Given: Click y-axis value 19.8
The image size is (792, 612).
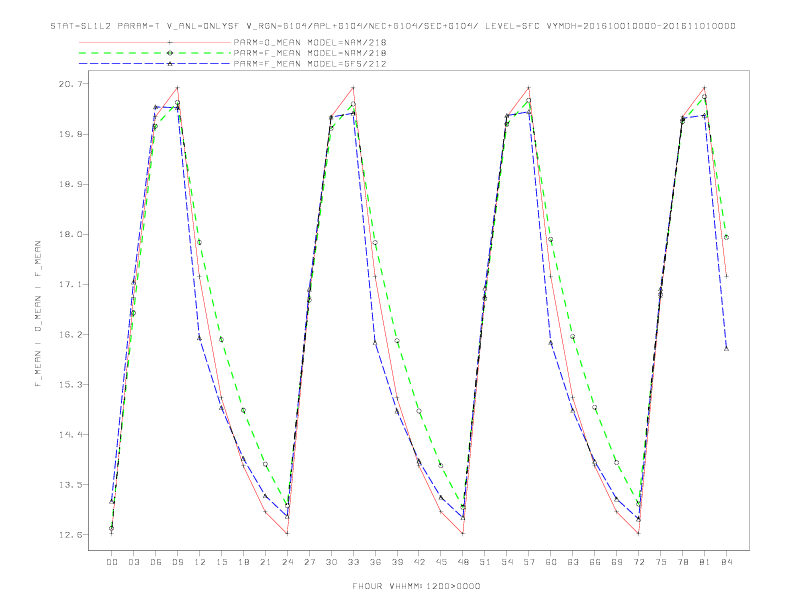Looking at the screenshot, I should point(72,134).
